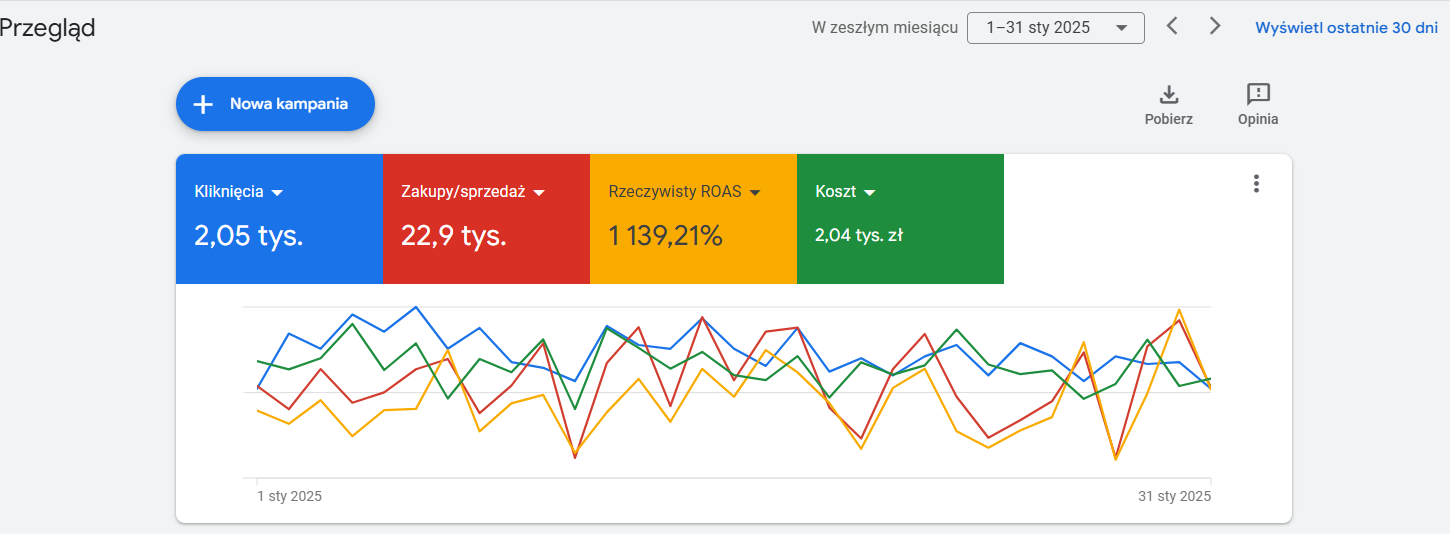The image size is (1450, 534).
Task: Open the Zakupy/sprzedaż metric dropdown arrow
Action: tap(539, 192)
